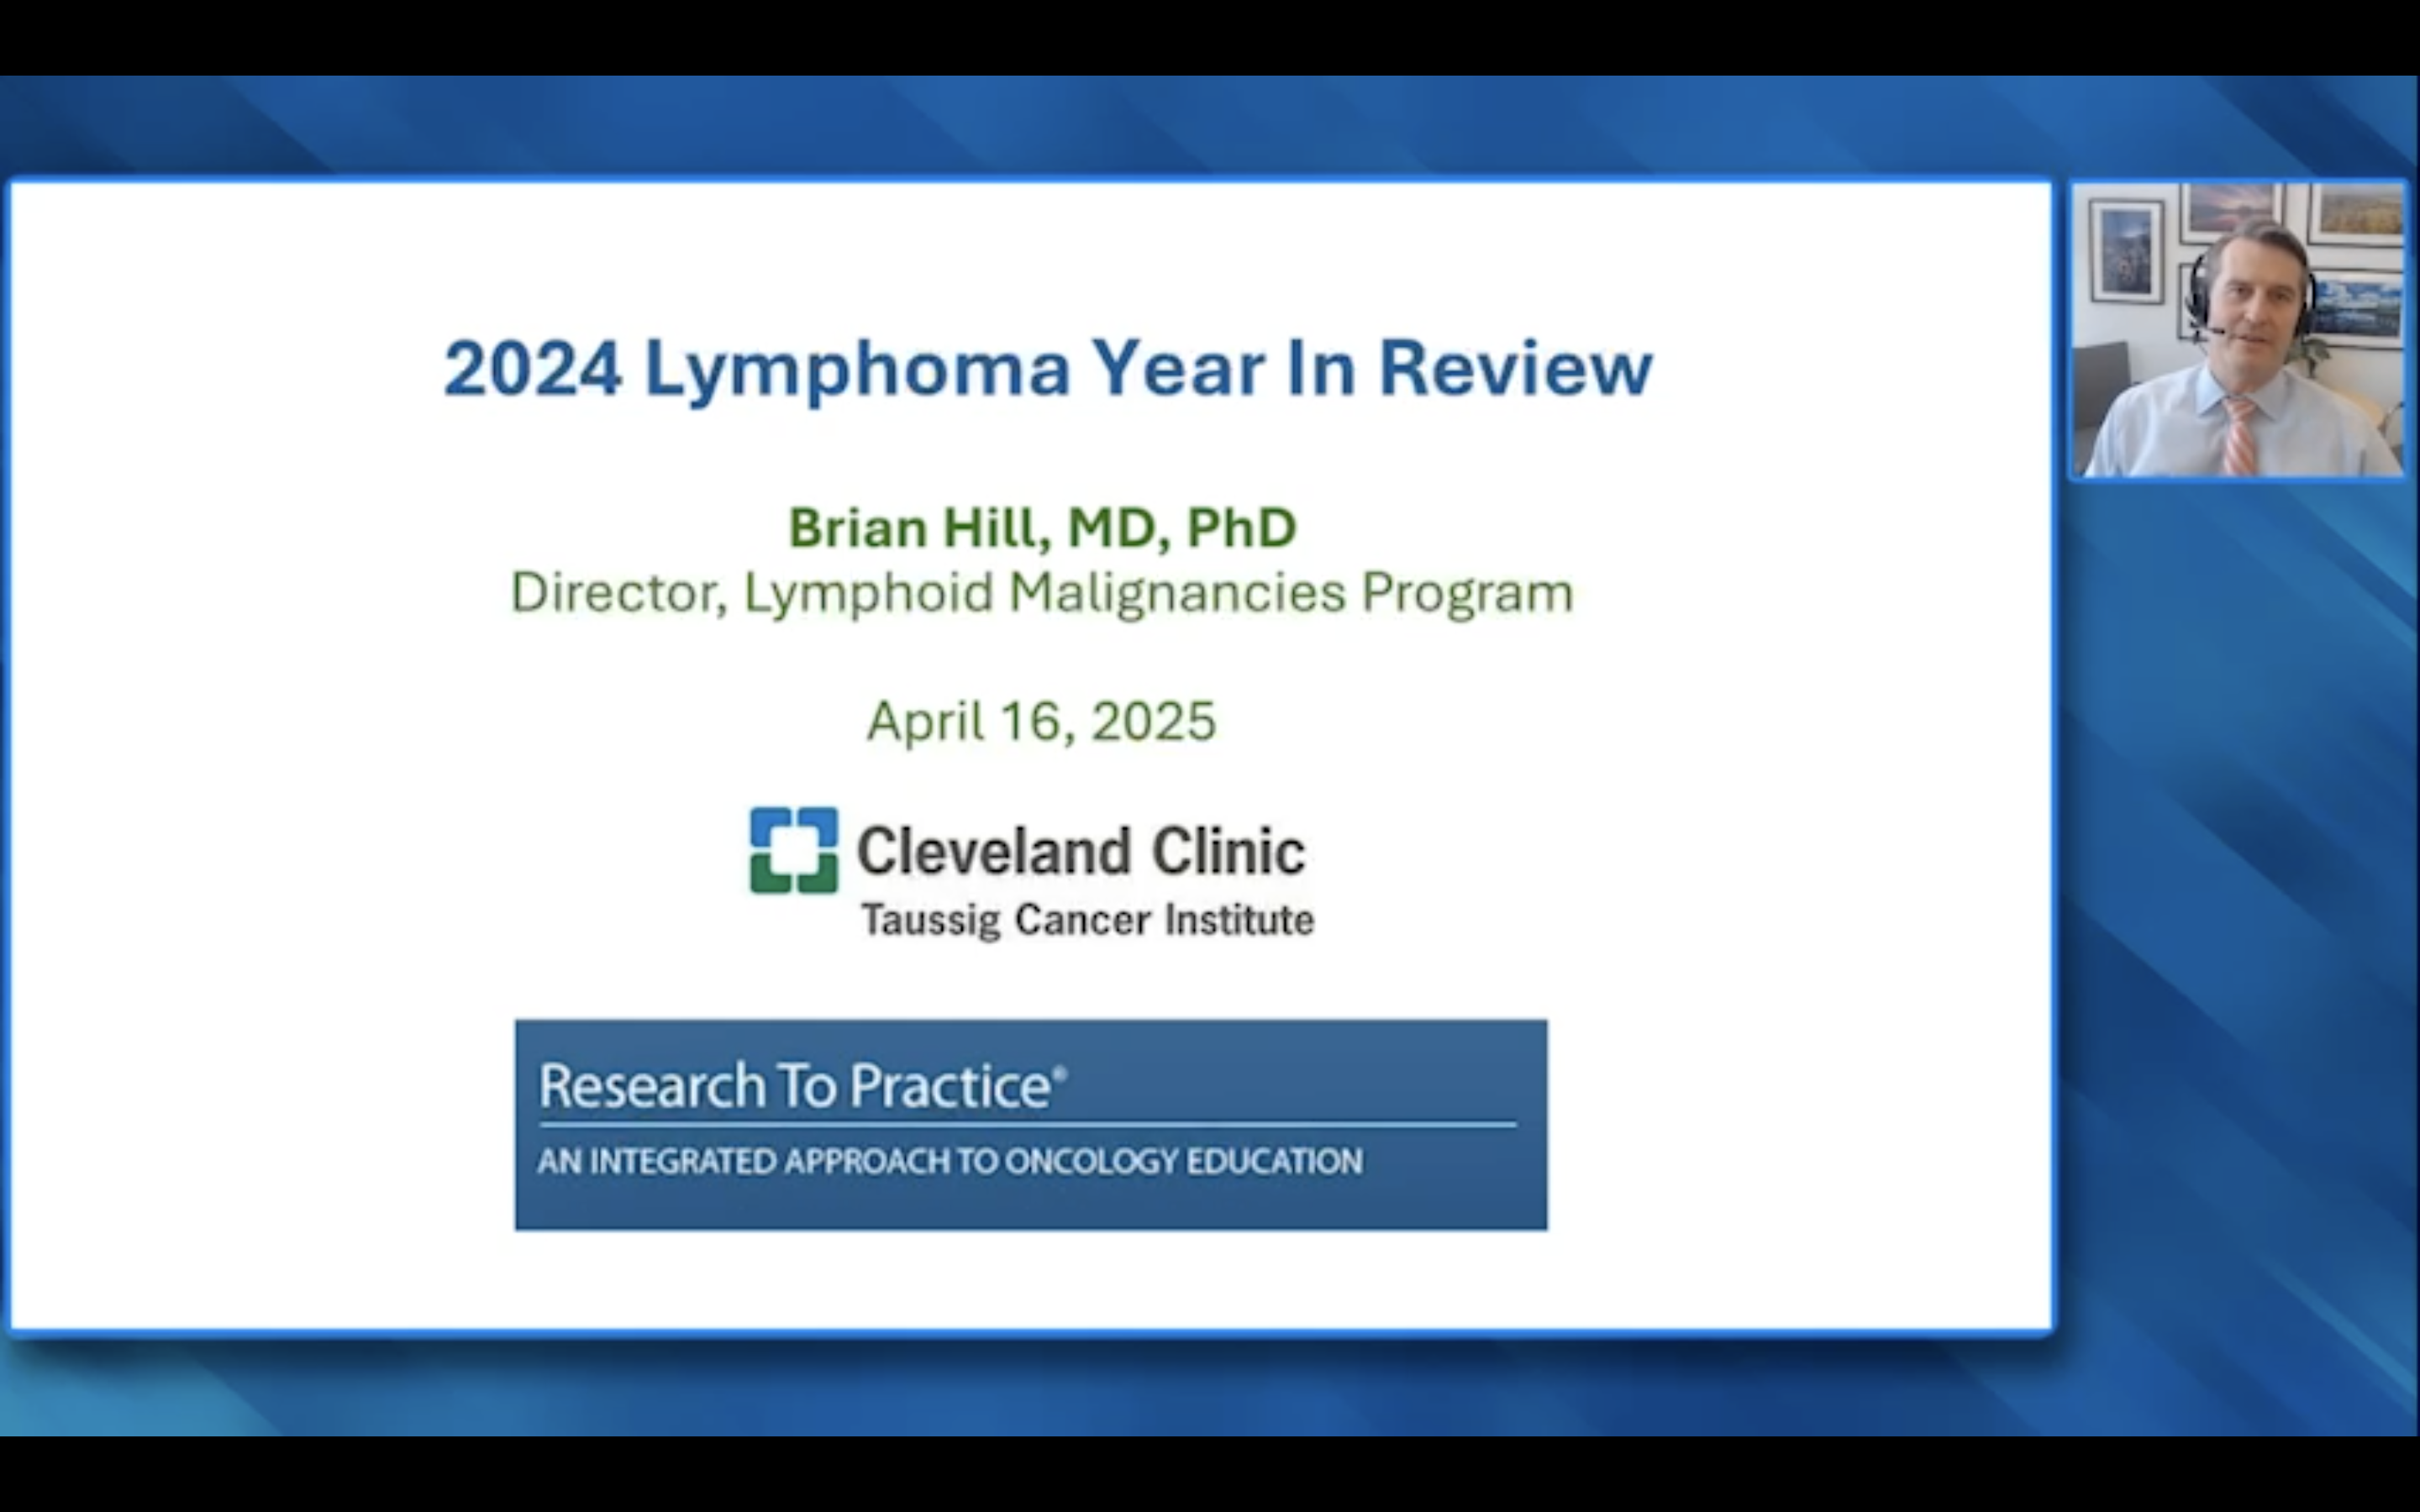This screenshot has height=1512, width=2420.
Task: Click the 'Cleveland Clinic' wordmark text
Action: click(x=1081, y=851)
